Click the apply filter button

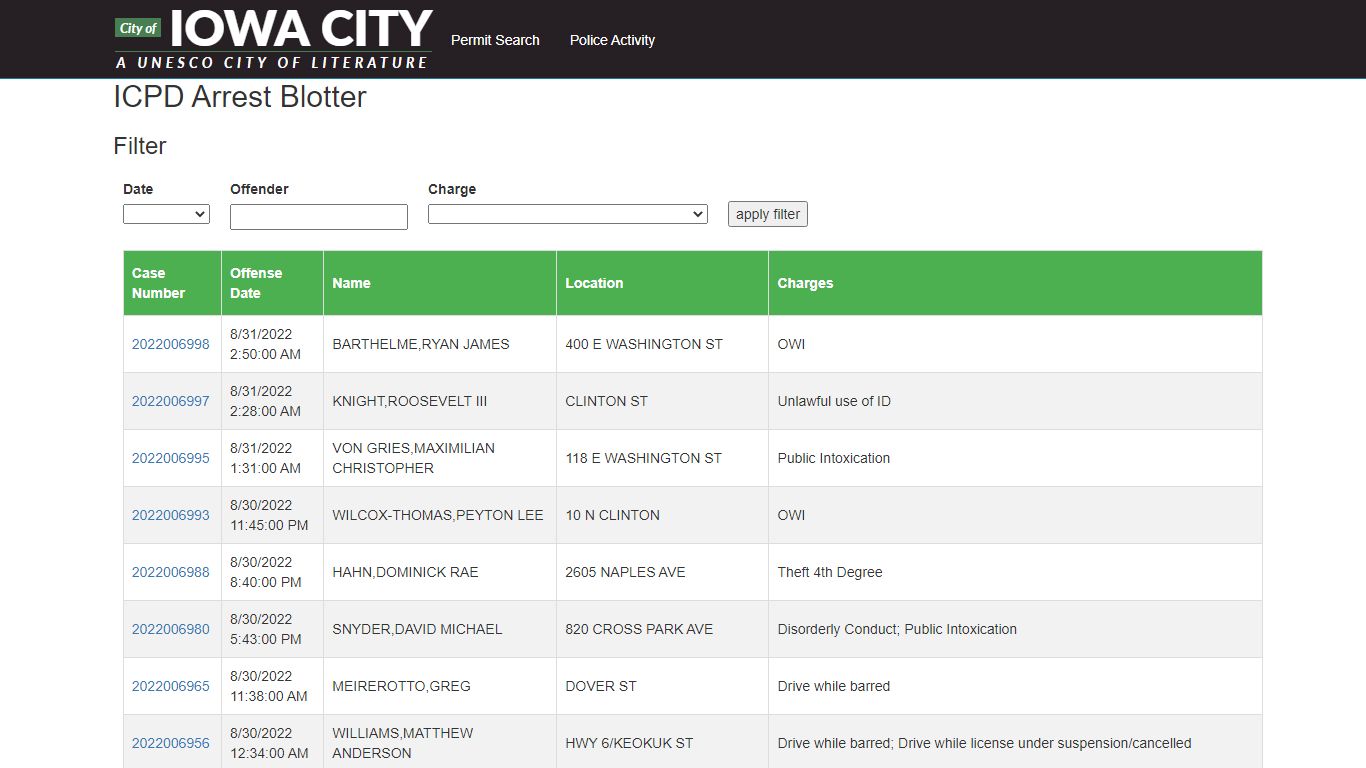(x=768, y=214)
